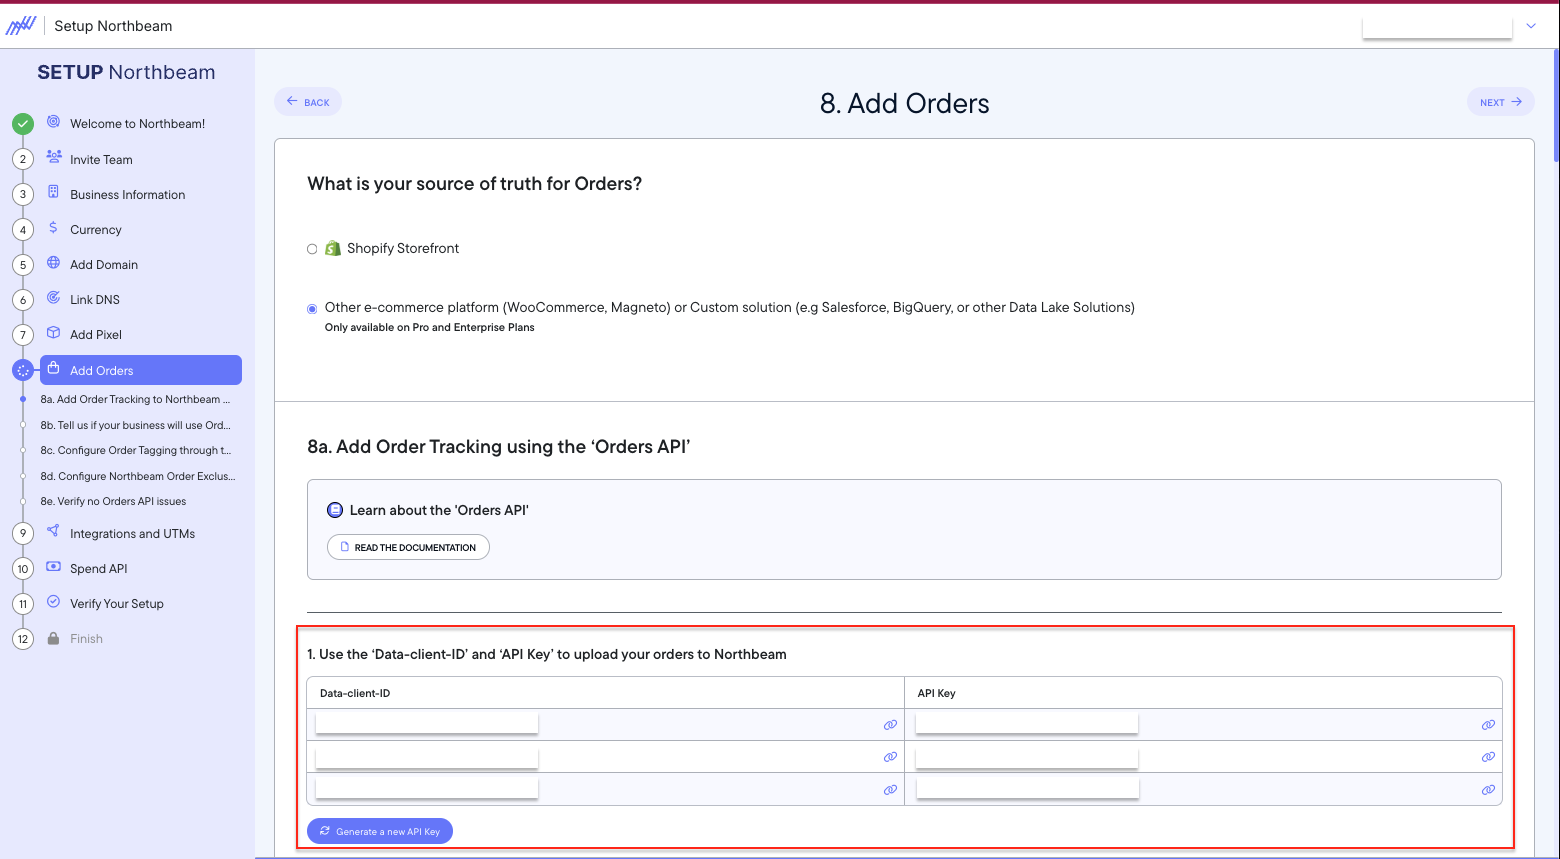Click the in-progress circle beside Add Orders
This screenshot has width=1560, height=859.
[23, 370]
